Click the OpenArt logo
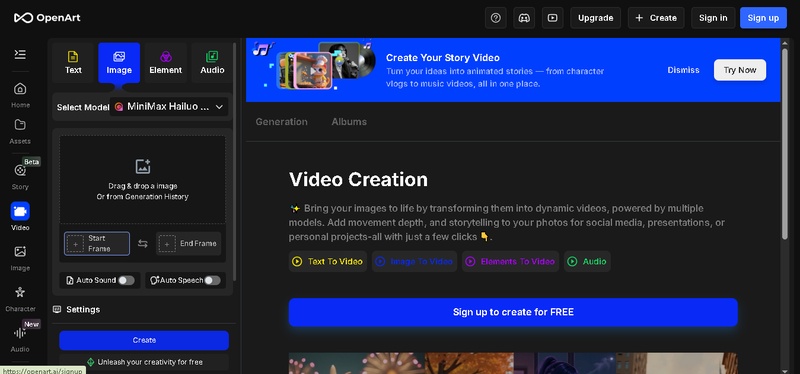800x374 pixels. point(47,18)
